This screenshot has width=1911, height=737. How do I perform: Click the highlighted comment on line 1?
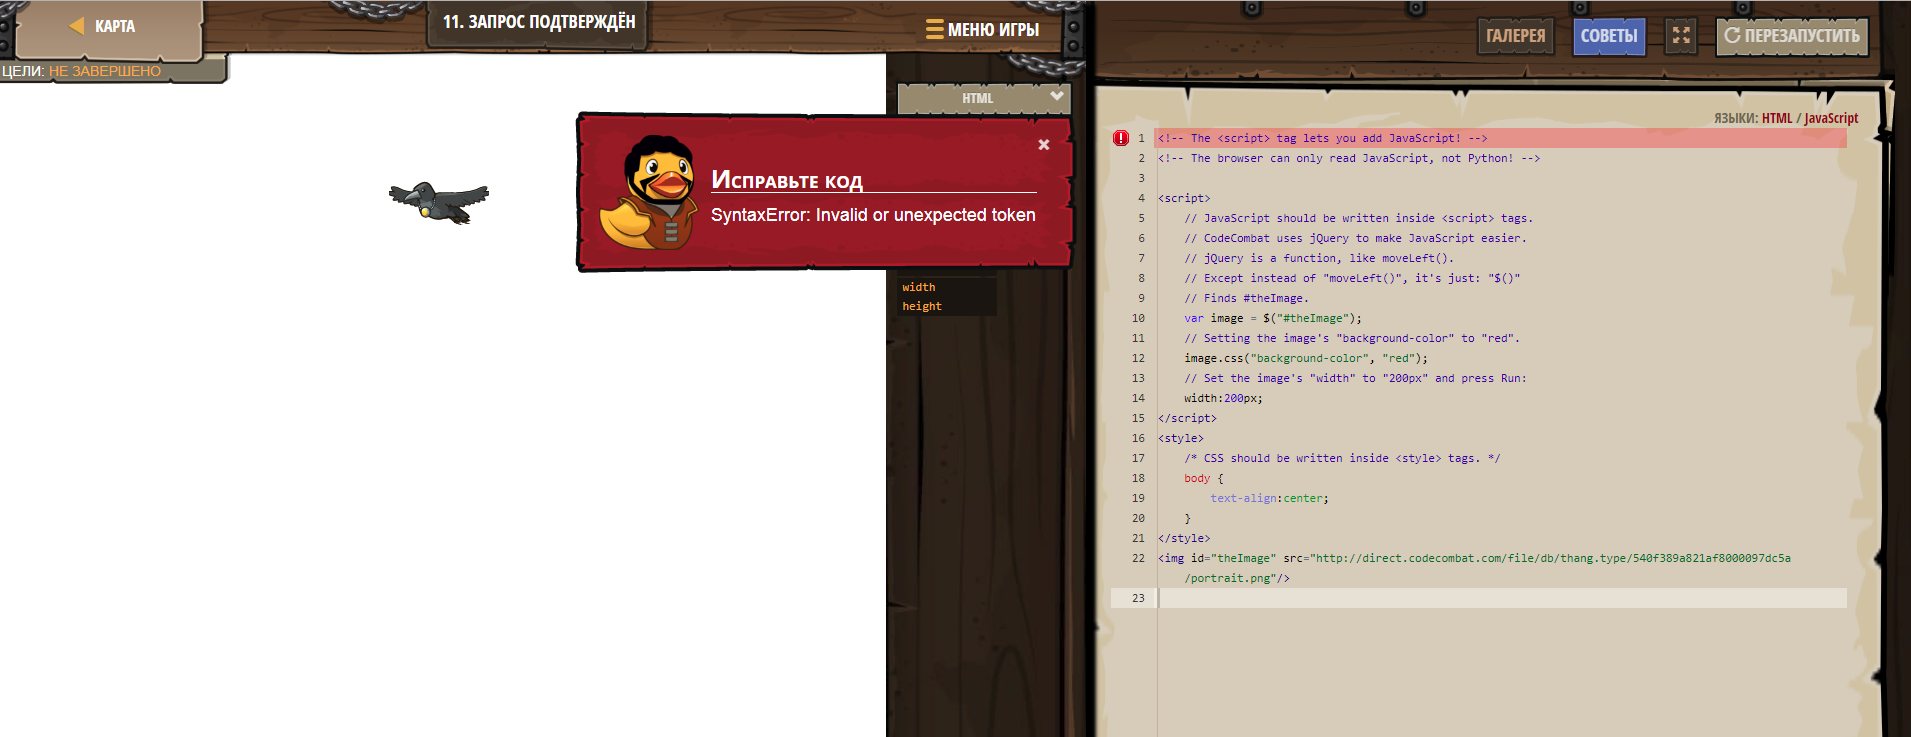pyautogui.click(x=1323, y=138)
